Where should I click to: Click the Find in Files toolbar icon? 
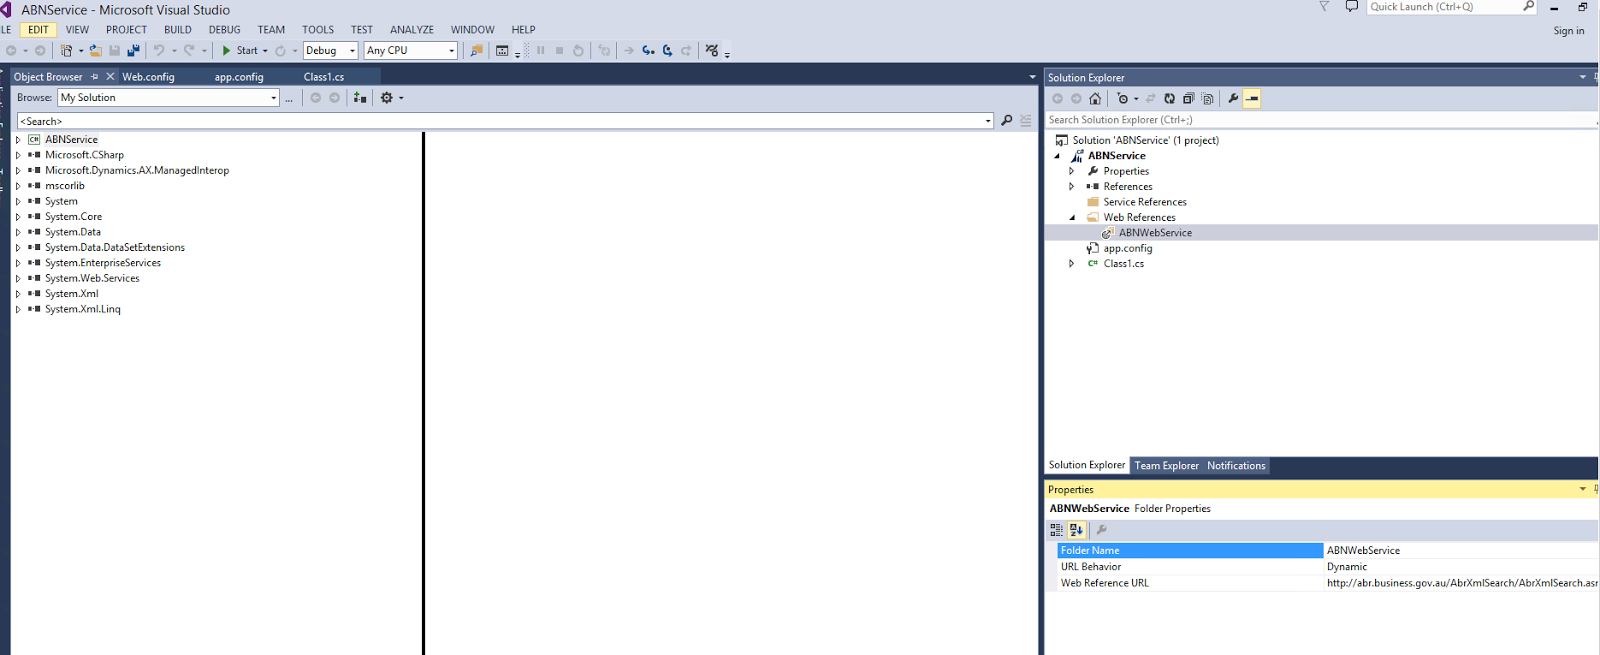click(x=477, y=50)
